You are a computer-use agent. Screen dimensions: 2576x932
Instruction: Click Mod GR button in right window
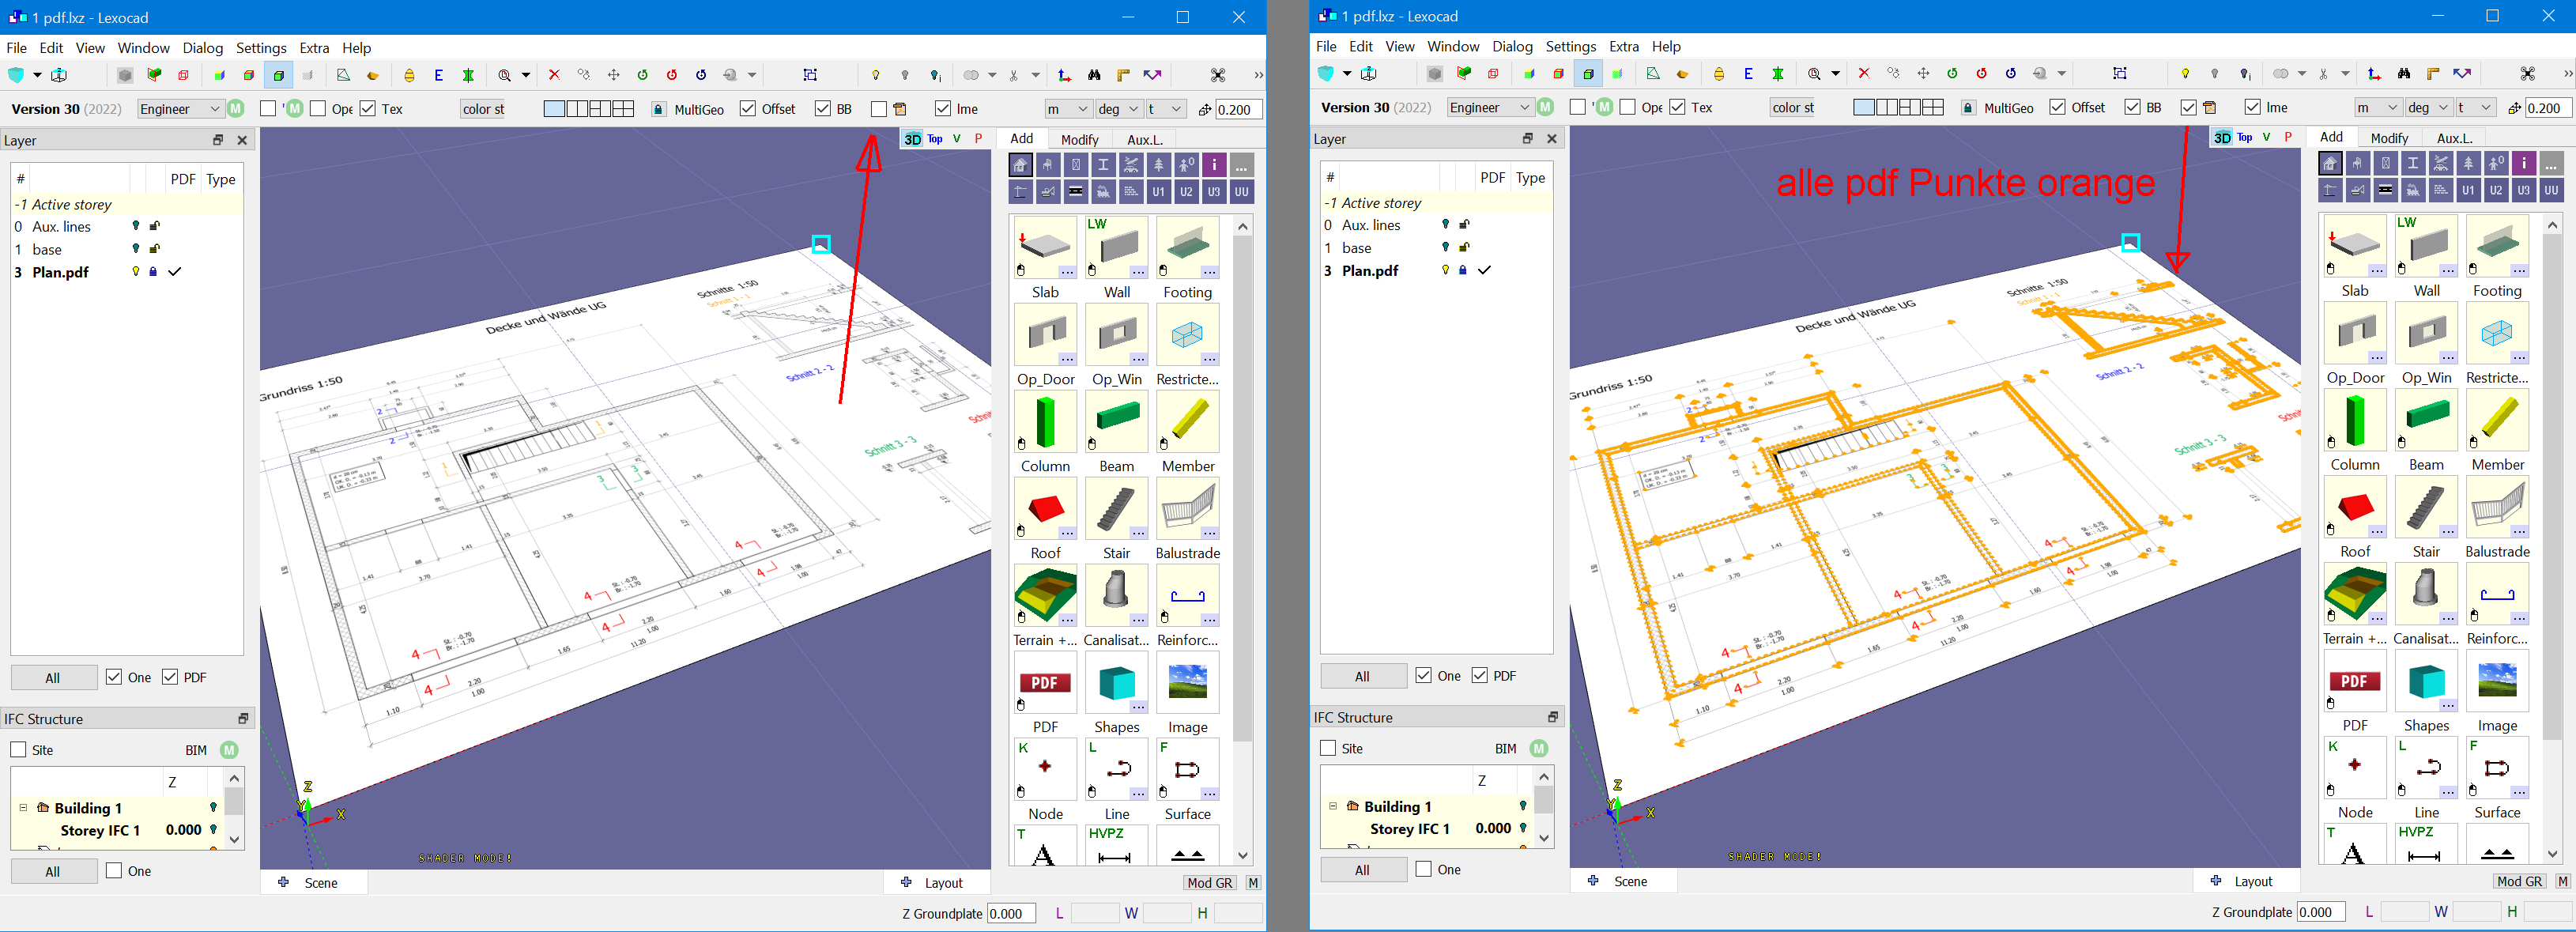click(2519, 880)
